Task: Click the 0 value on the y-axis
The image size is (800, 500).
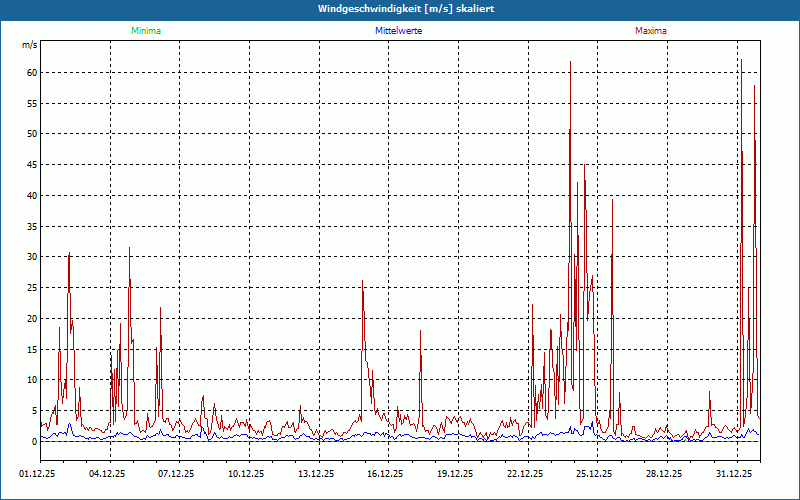Action: [35, 442]
